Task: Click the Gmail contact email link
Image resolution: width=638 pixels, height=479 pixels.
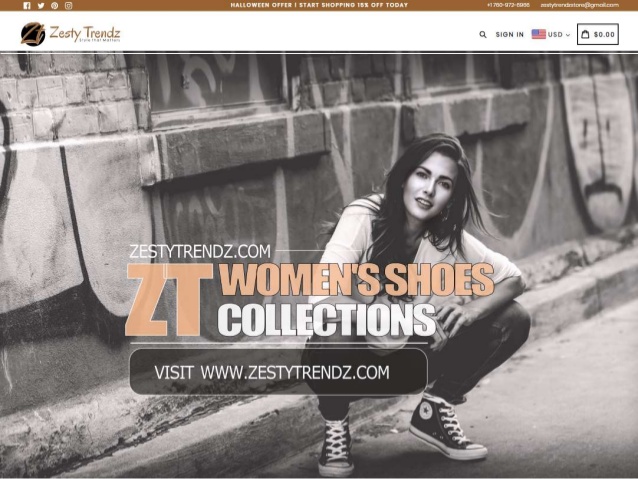Action: click(x=579, y=5)
